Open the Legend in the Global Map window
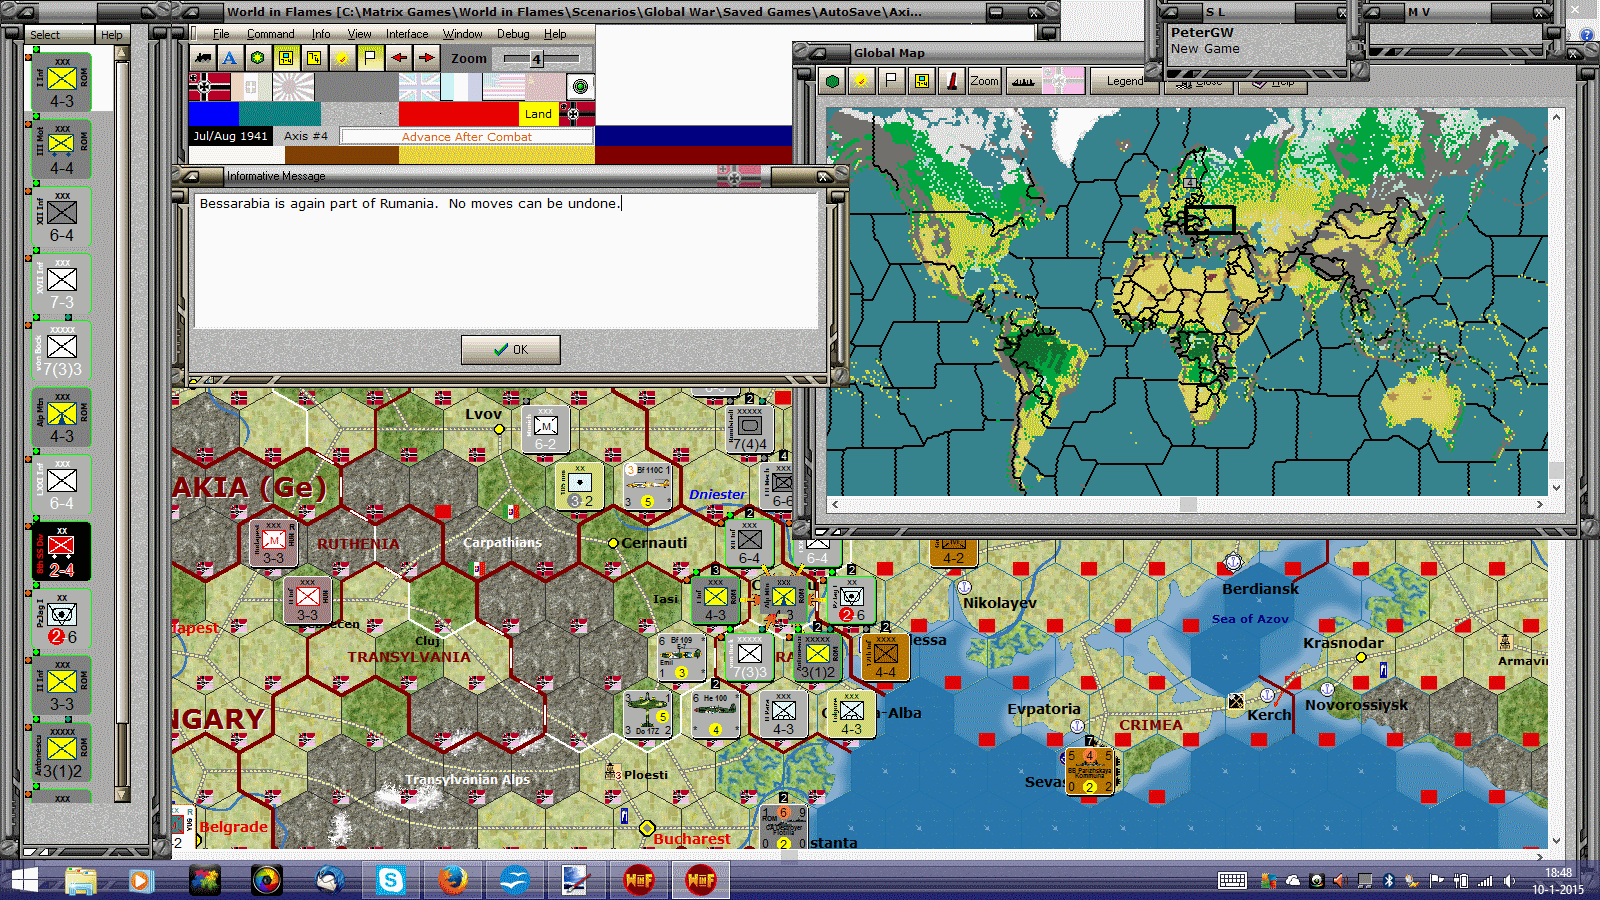The height and width of the screenshot is (900, 1600). tap(1124, 81)
